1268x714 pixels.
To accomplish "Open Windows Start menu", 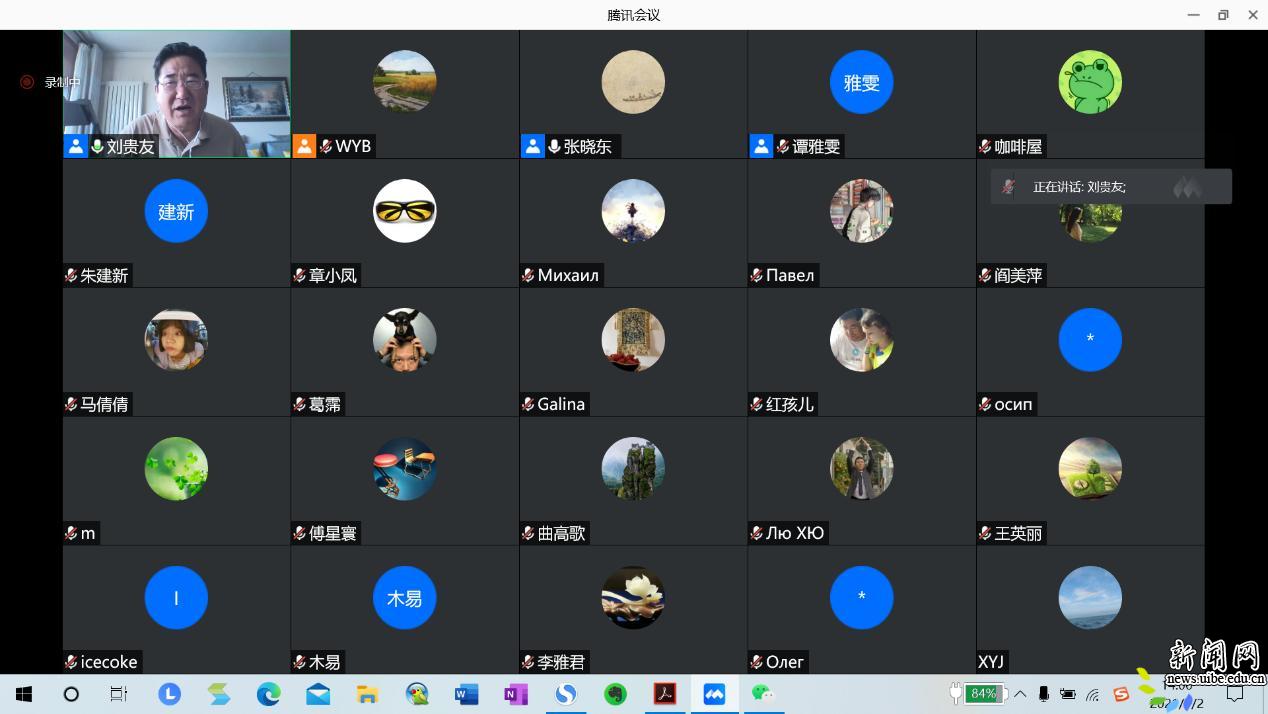I will point(23,693).
